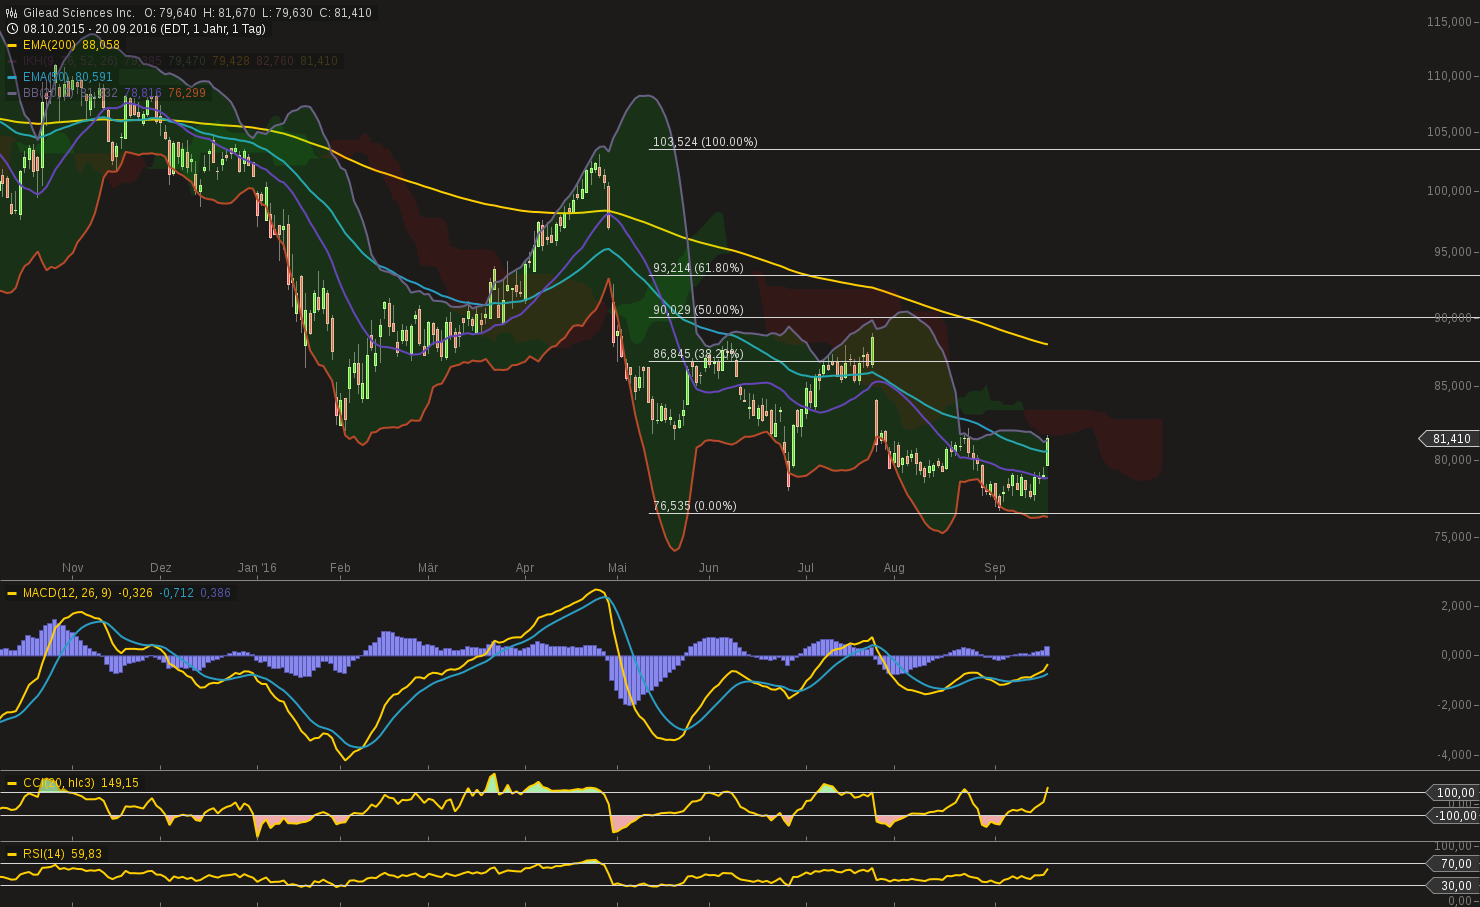The width and height of the screenshot is (1480, 907).
Task: Click the candlestick chart-type icon beside Gilead Sciences
Action: 12,13
